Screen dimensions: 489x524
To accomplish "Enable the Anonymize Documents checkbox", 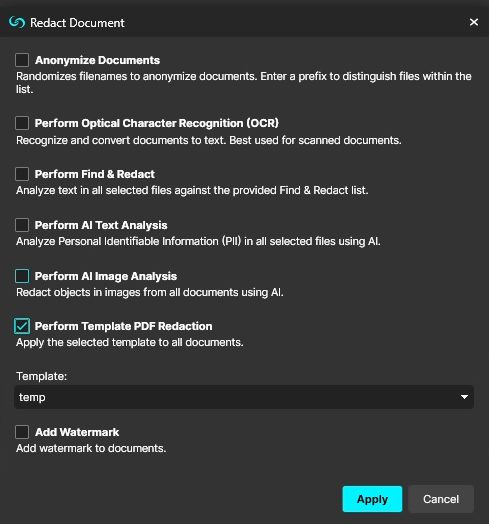I will 22,60.
